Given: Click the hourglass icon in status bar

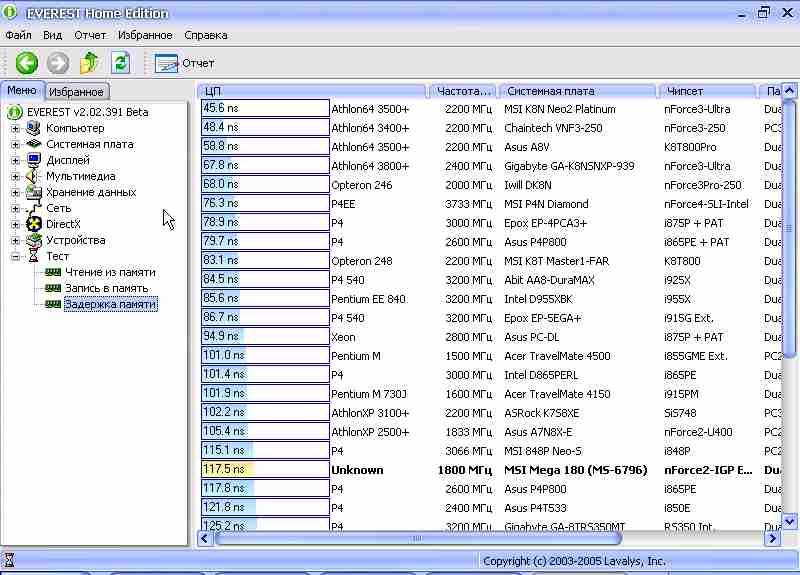Looking at the screenshot, I should point(9,560).
